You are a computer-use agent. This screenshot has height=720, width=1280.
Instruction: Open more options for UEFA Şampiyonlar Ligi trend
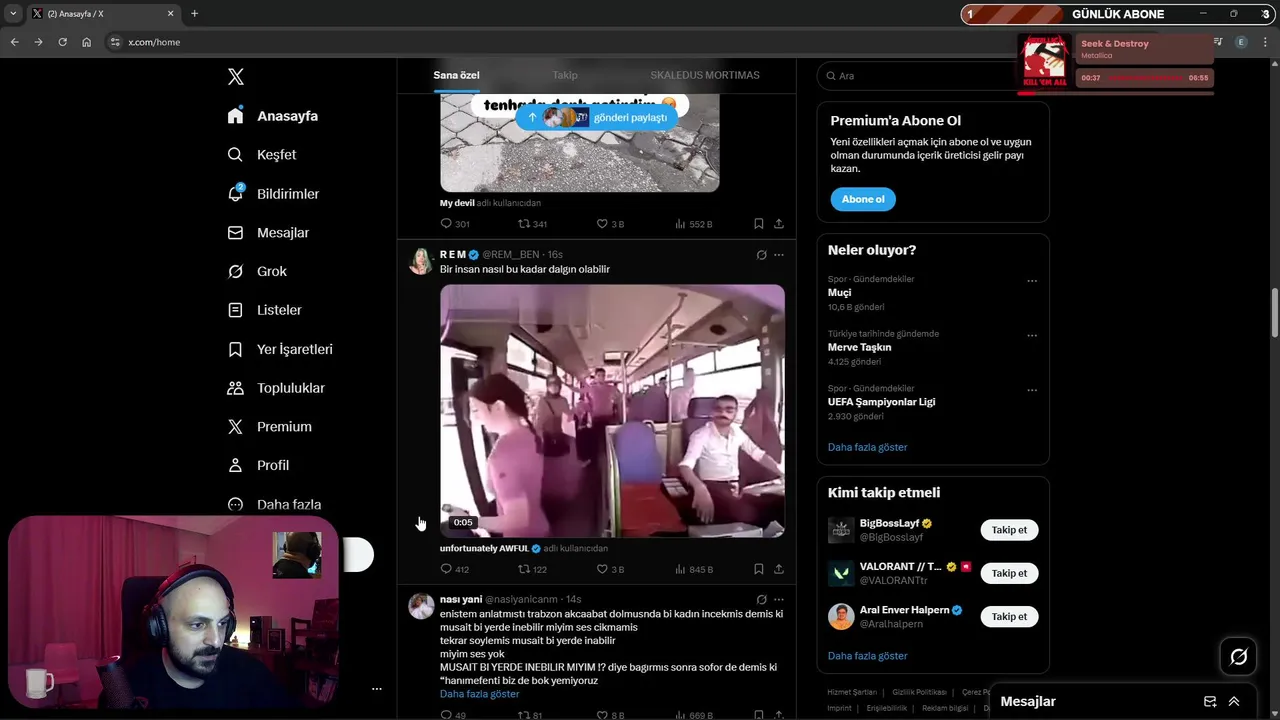(x=1032, y=390)
